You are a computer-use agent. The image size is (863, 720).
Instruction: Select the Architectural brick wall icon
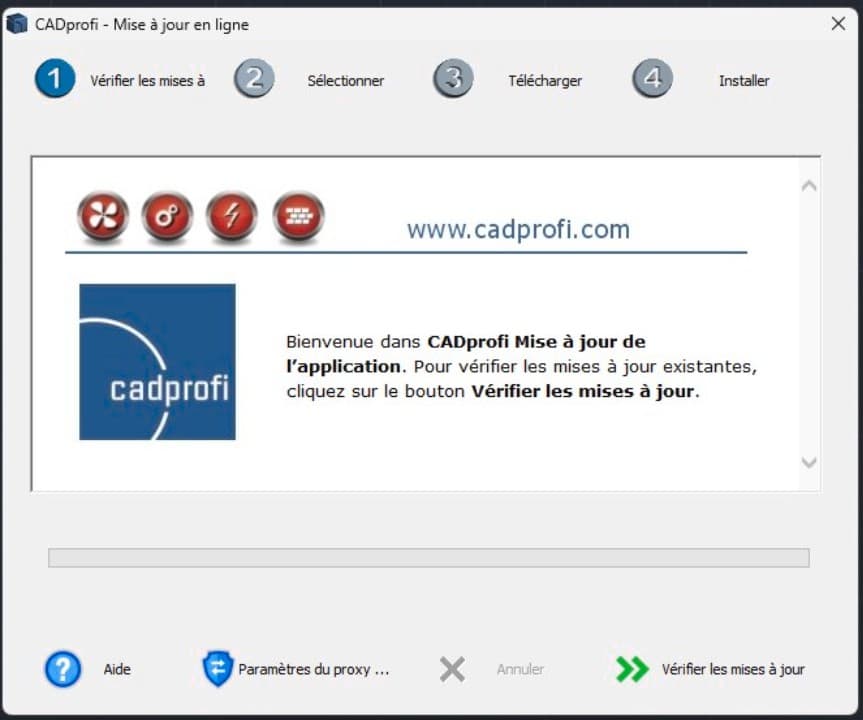point(297,216)
